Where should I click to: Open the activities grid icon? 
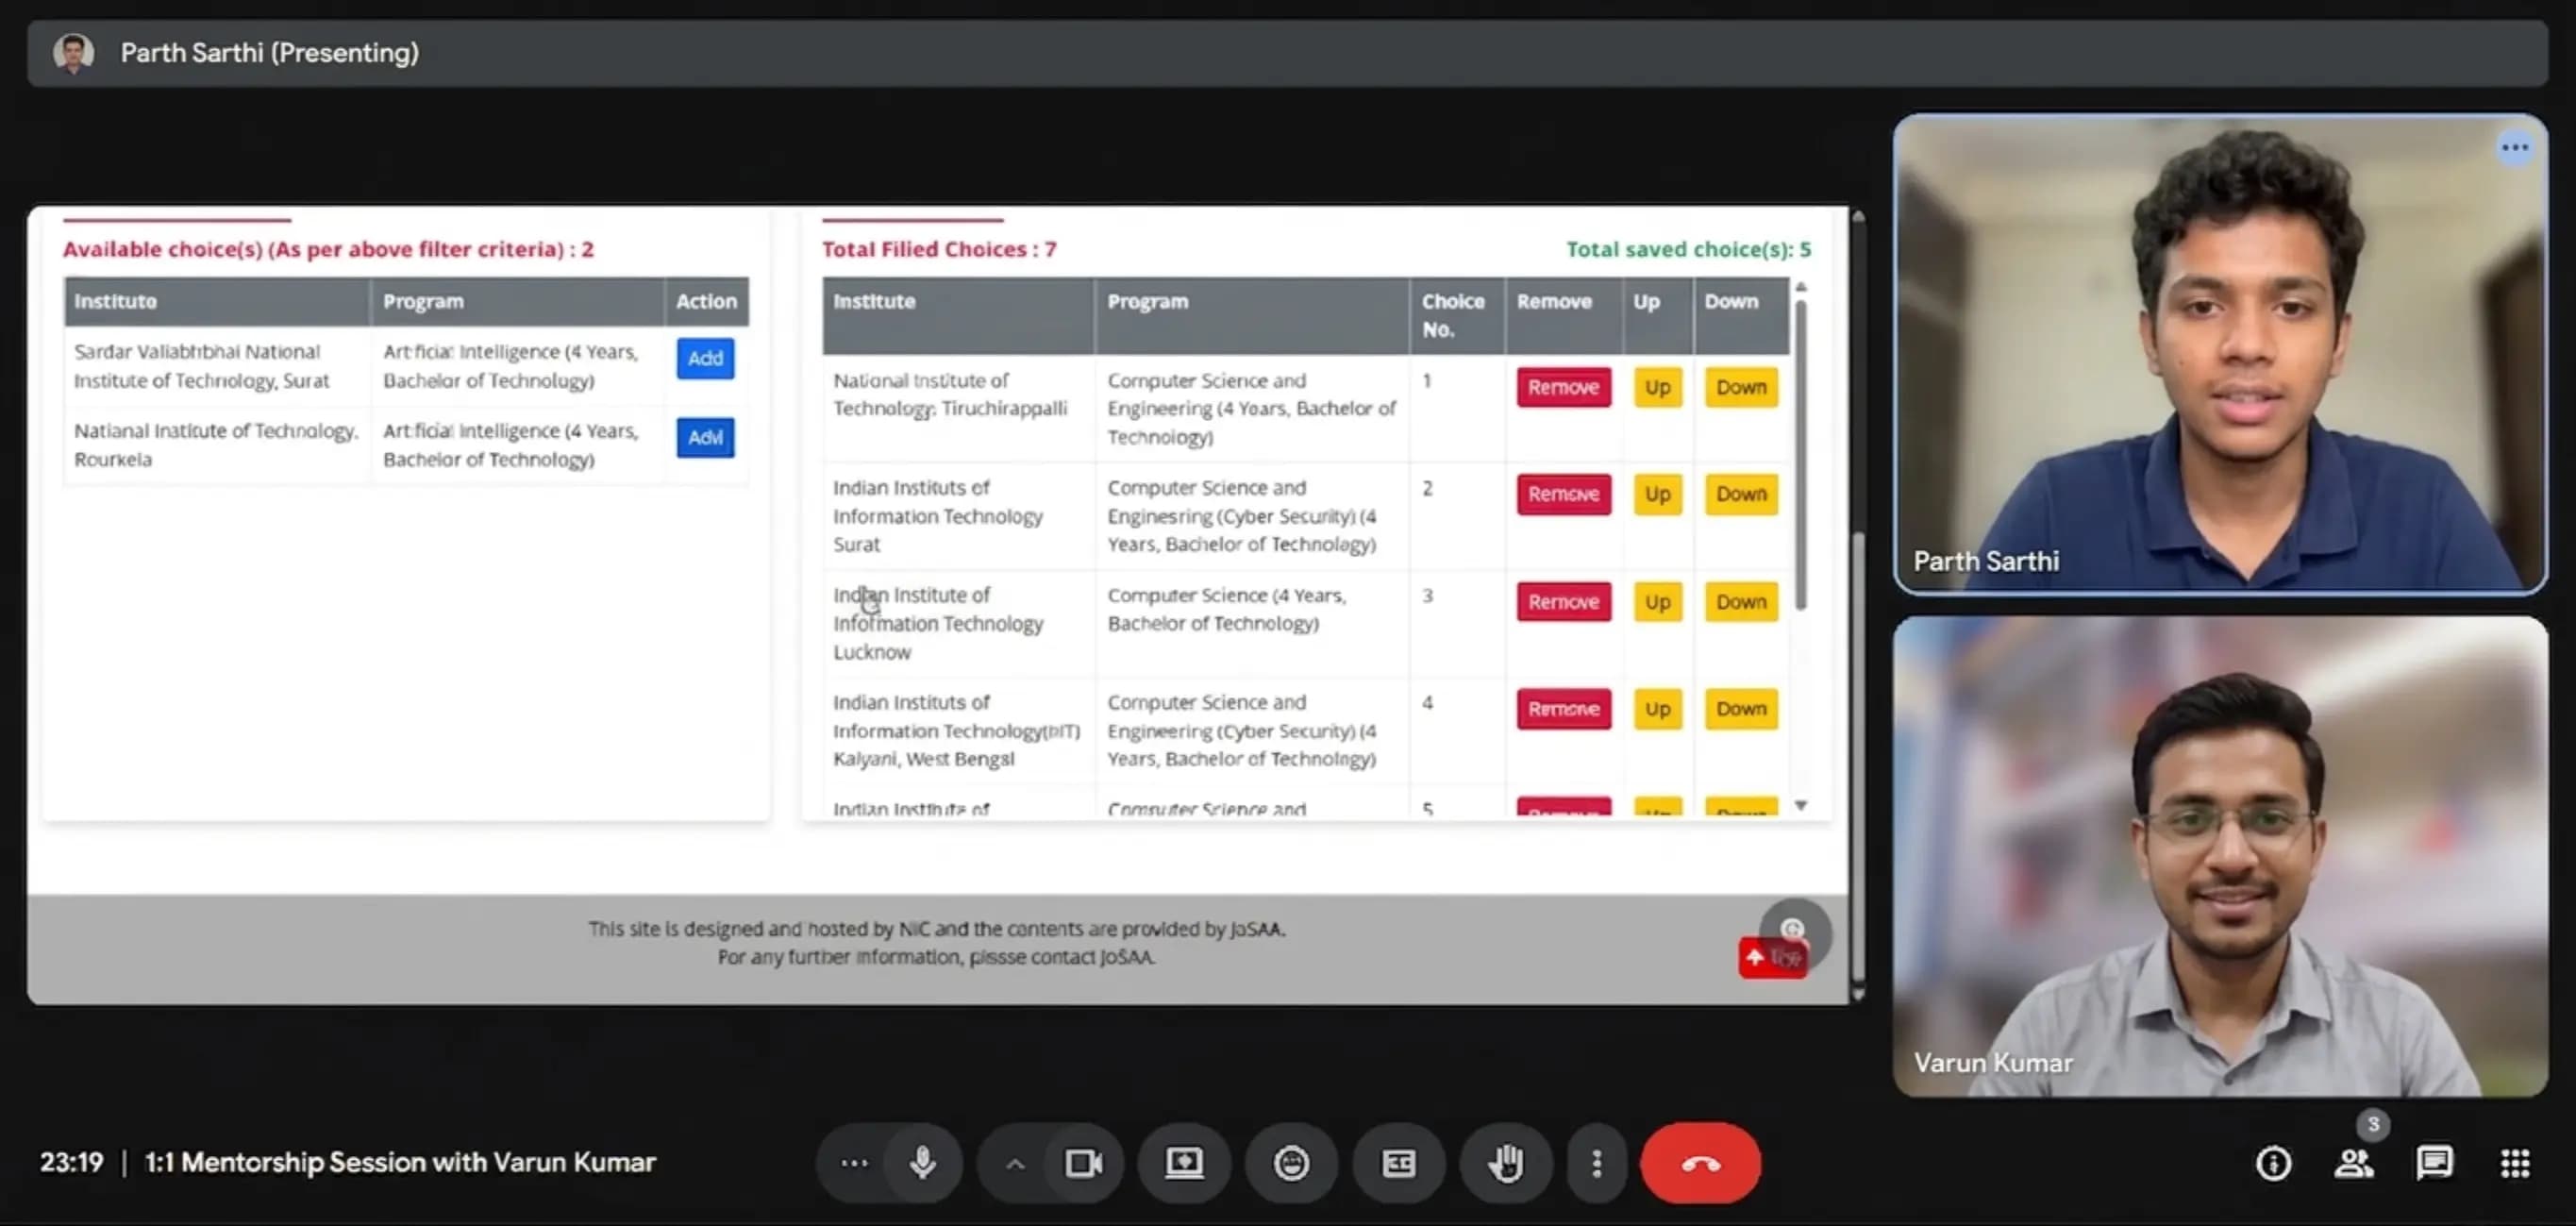(2515, 1163)
